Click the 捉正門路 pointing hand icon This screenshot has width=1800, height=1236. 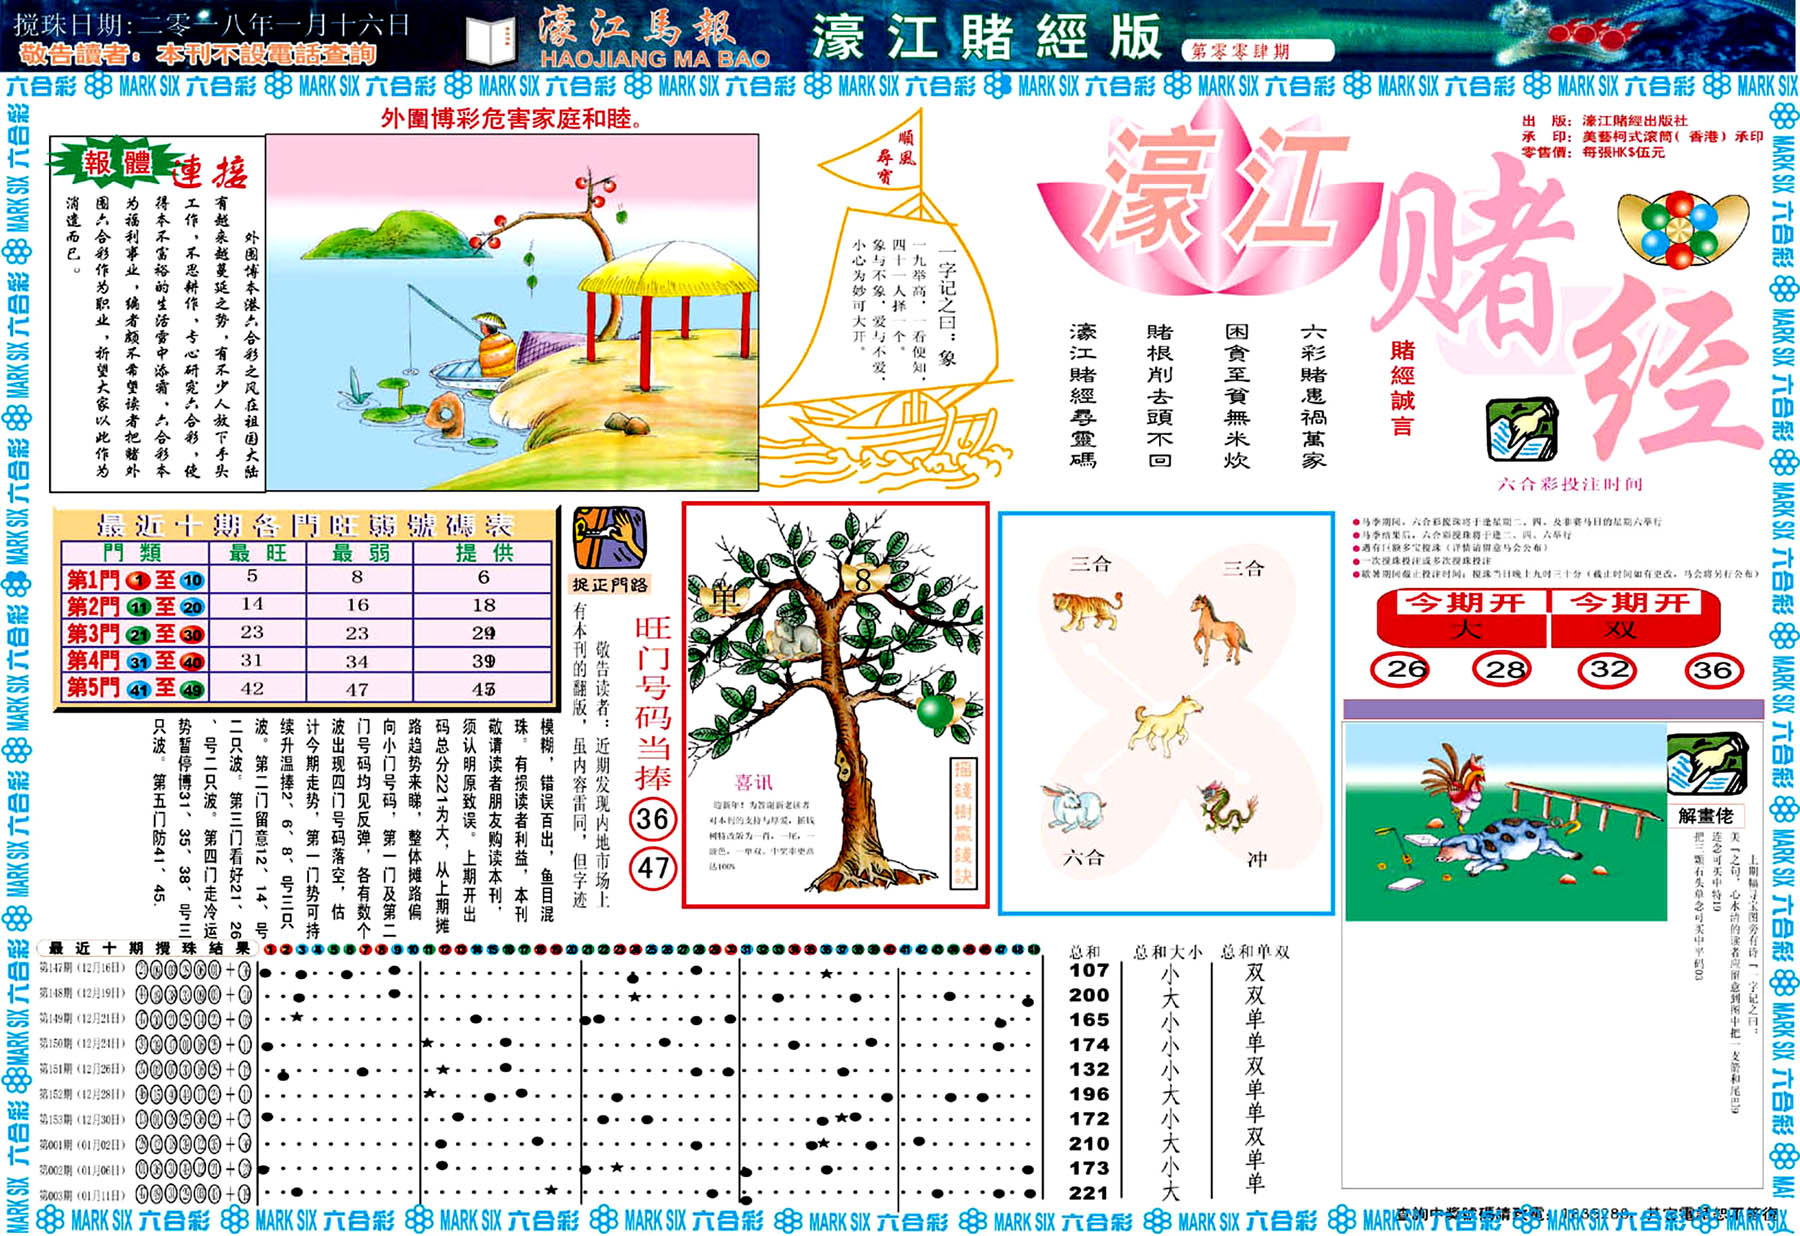coord(609,538)
